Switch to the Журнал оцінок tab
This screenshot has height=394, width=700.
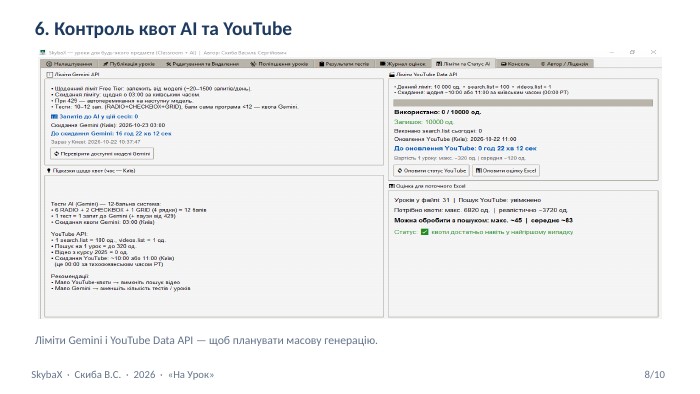(x=403, y=64)
